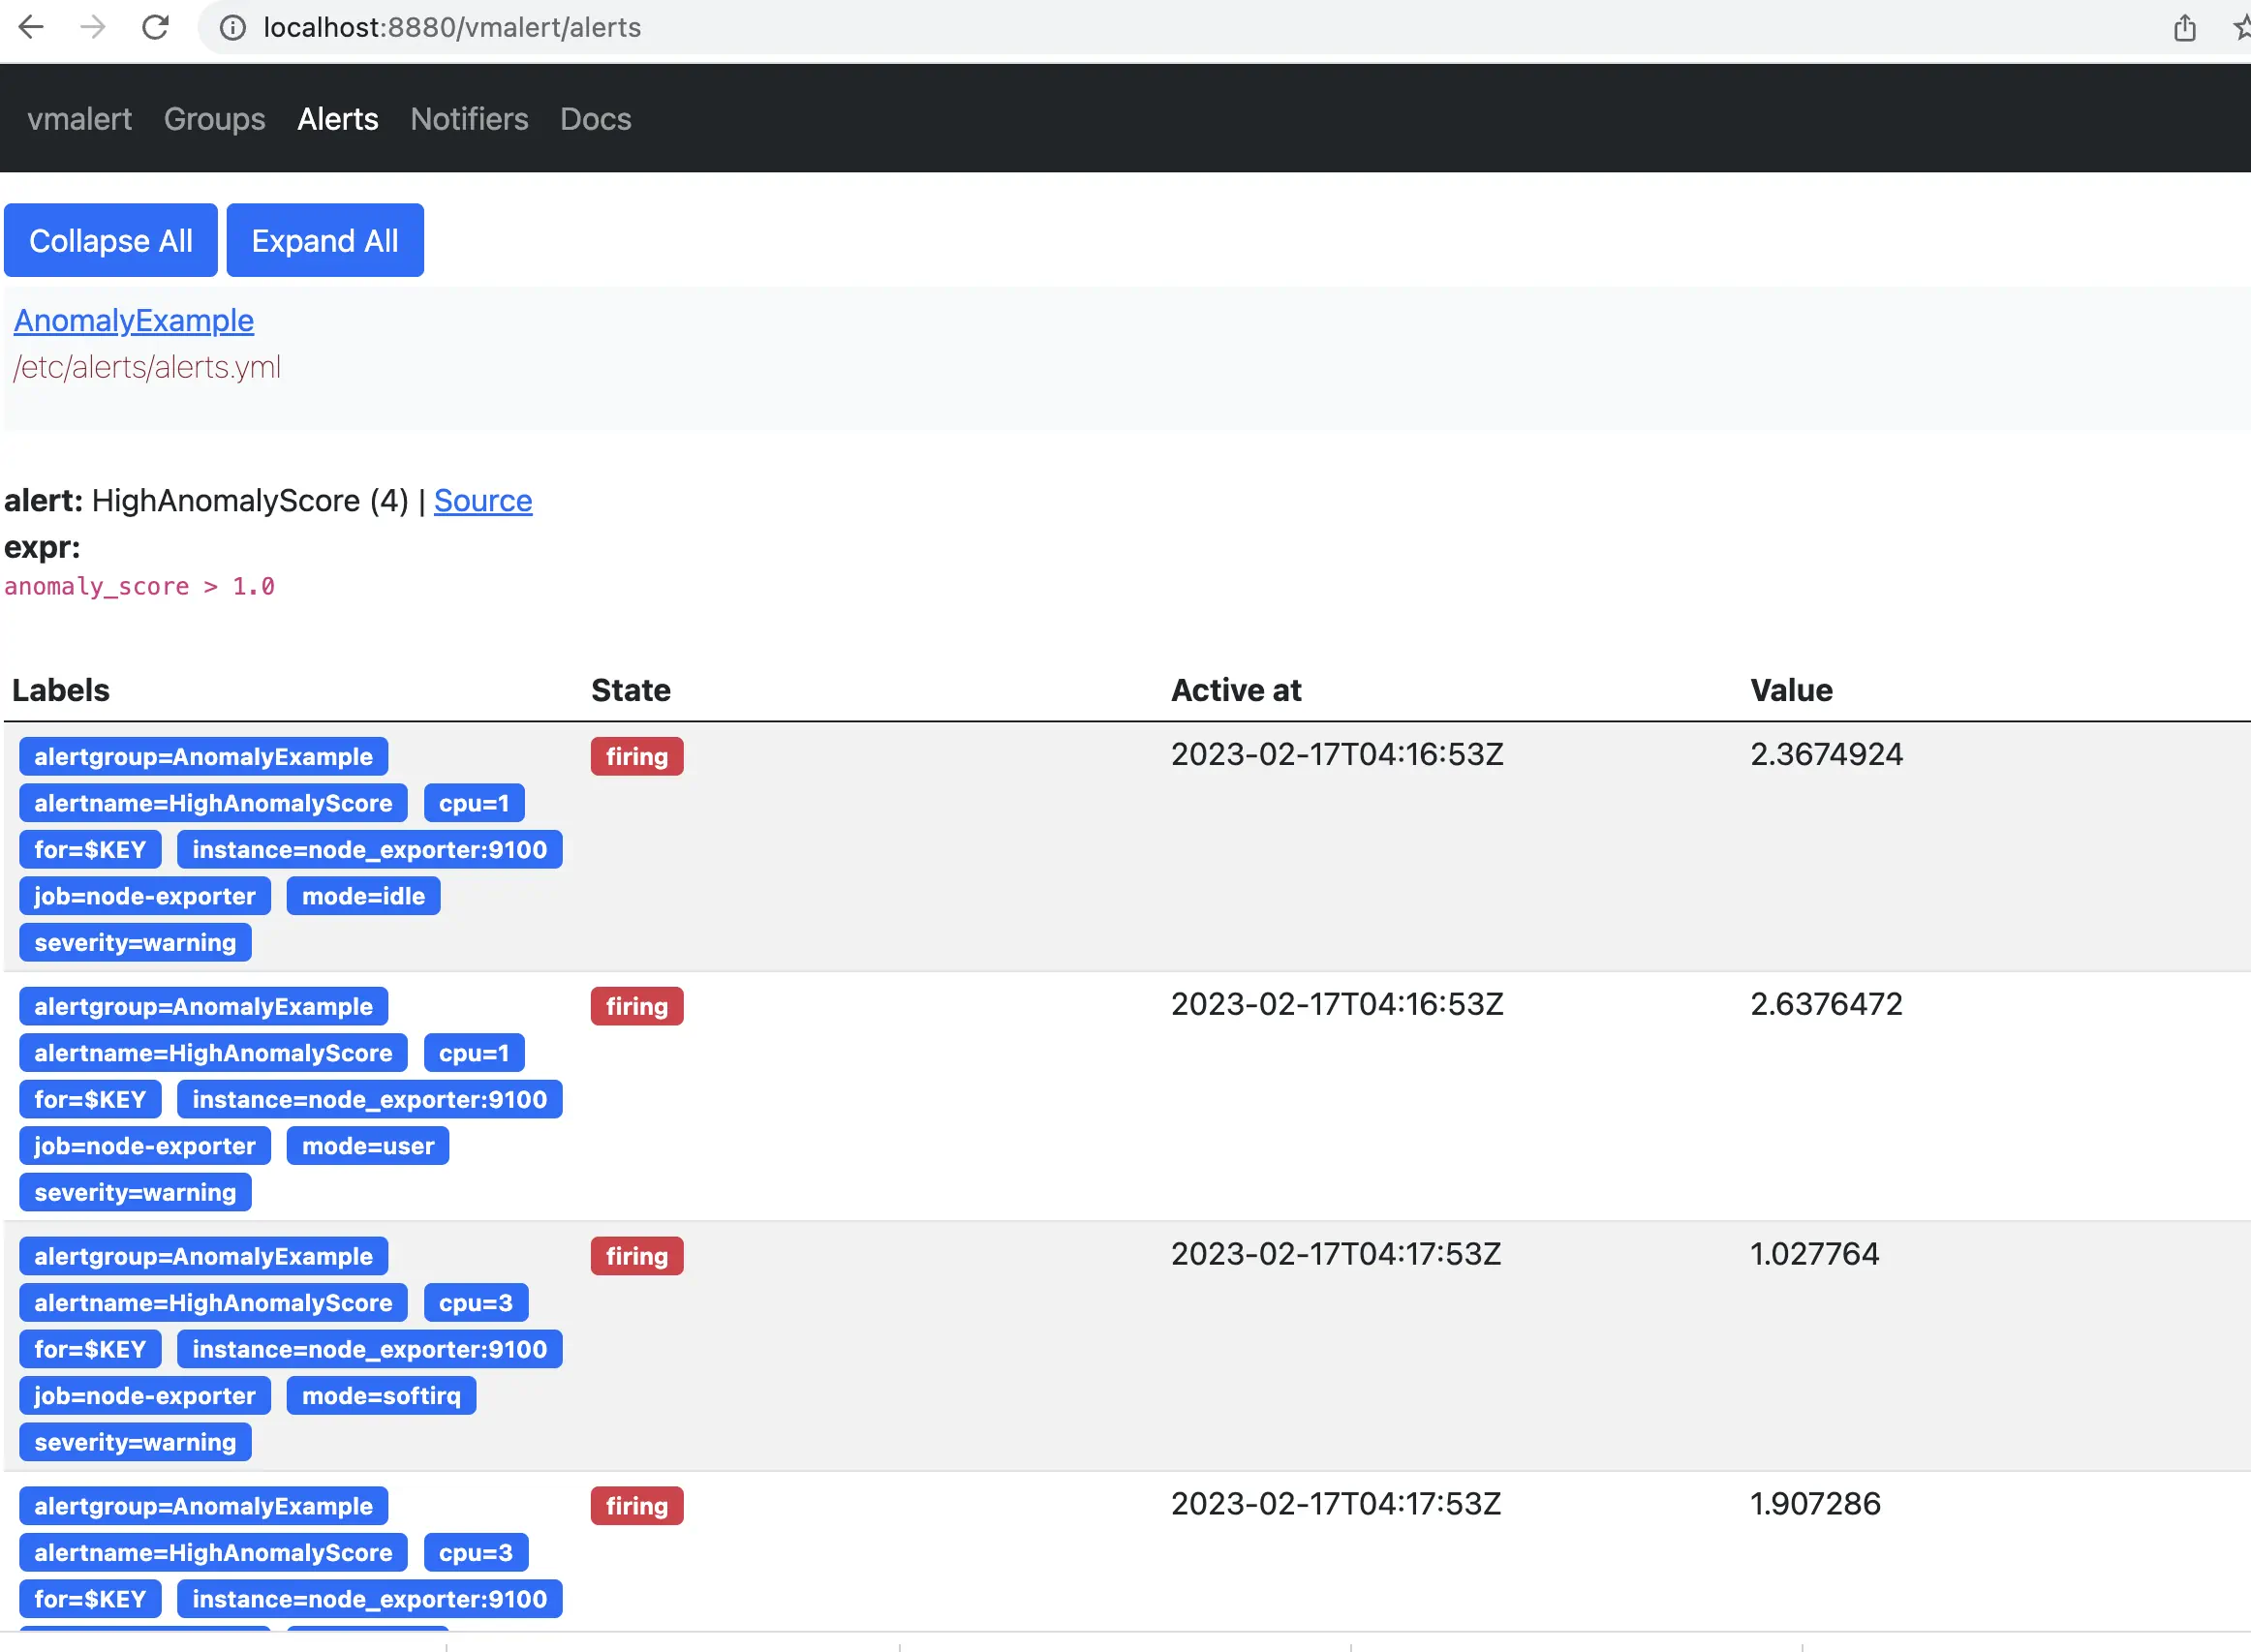
Task: Open the Notifiers menu item
Action: pyautogui.click(x=468, y=119)
